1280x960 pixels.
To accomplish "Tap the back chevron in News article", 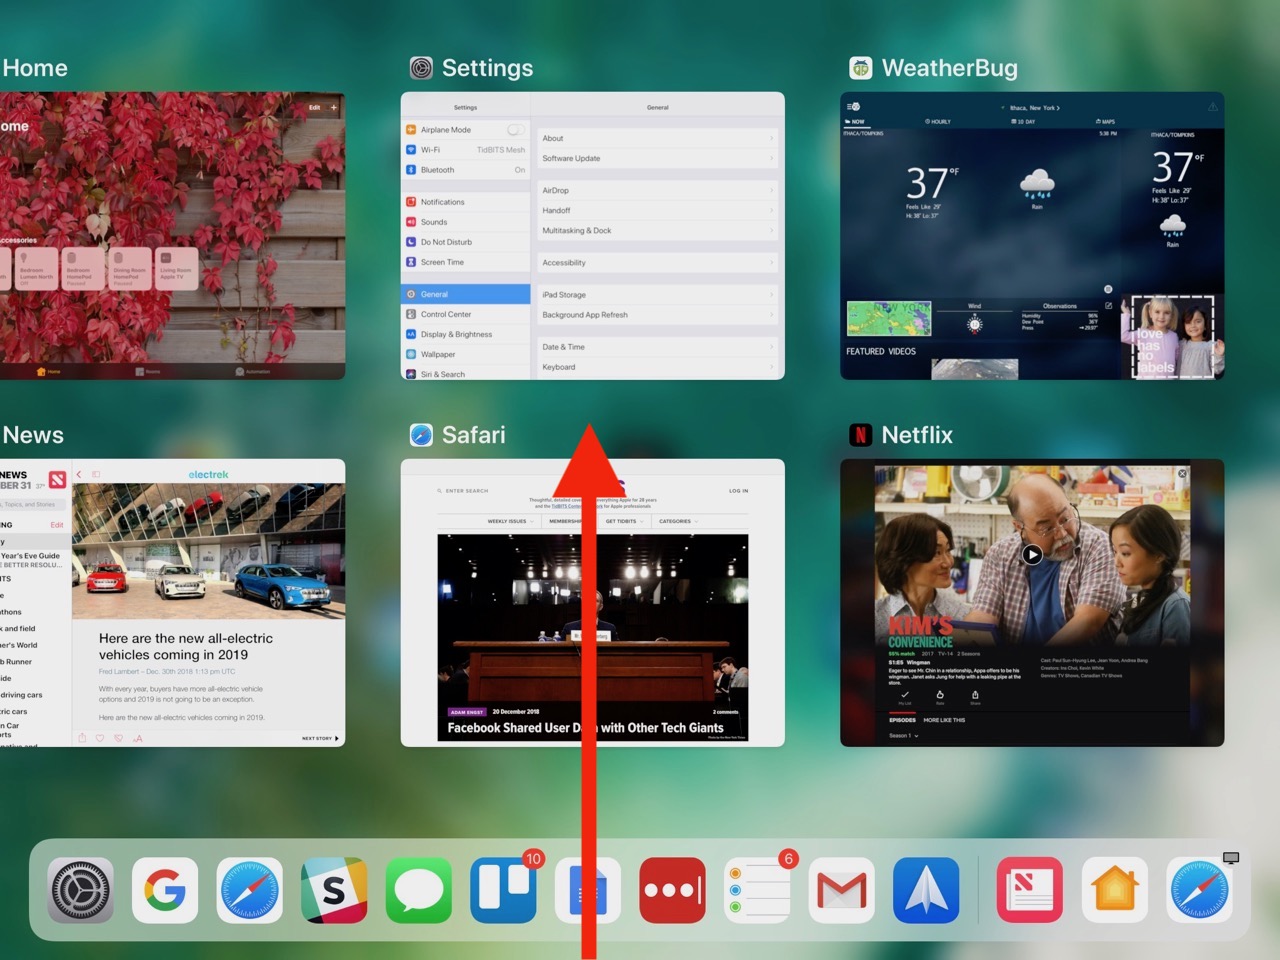I will point(79,475).
